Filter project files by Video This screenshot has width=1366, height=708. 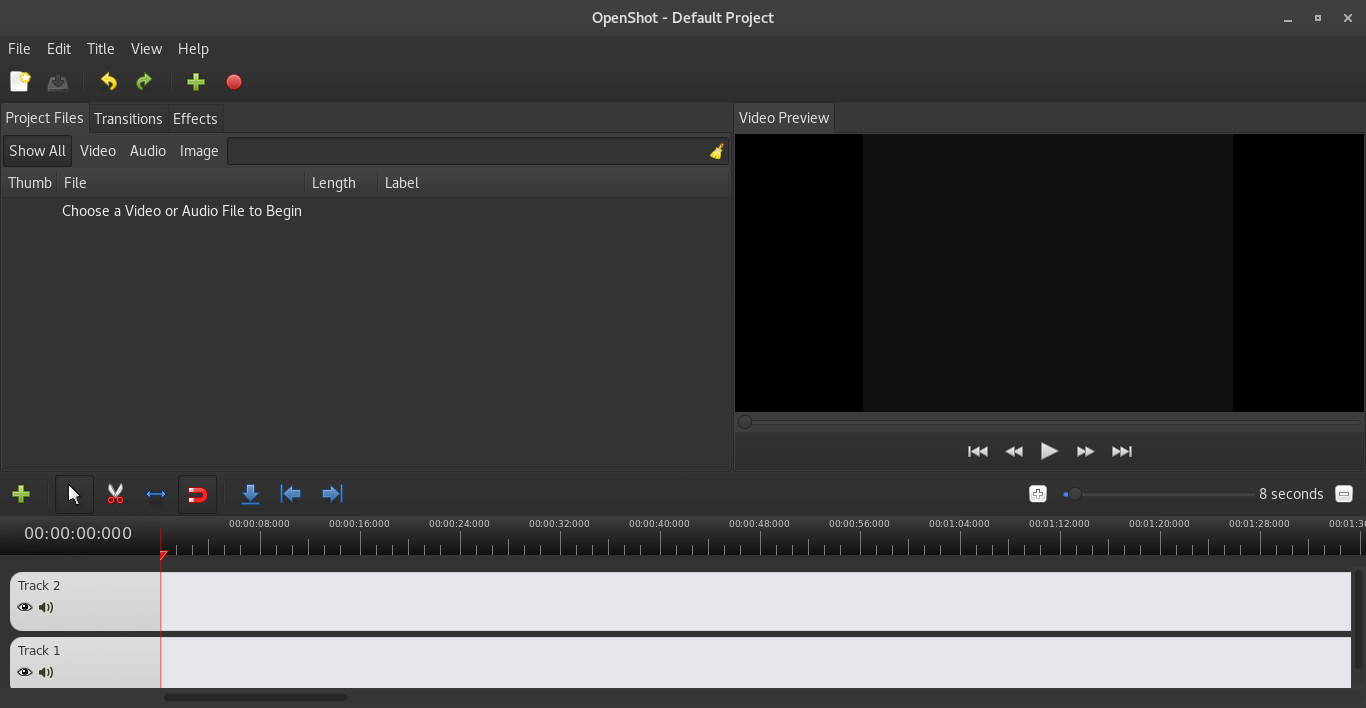[x=98, y=151]
